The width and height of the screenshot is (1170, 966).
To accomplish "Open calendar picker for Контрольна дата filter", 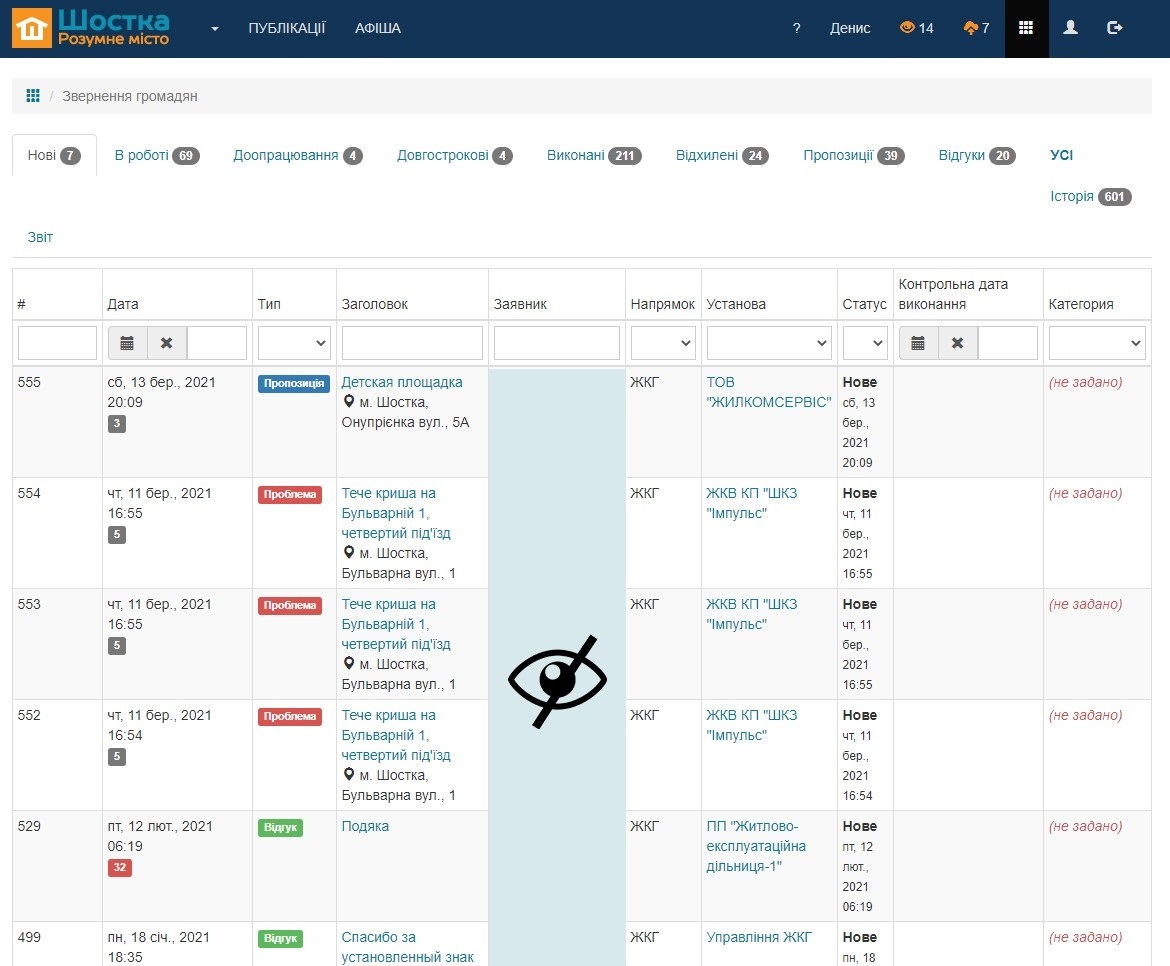I will (x=919, y=343).
